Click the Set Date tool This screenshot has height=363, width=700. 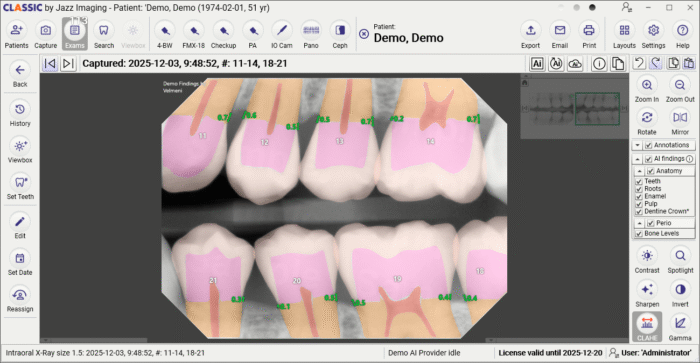(x=20, y=263)
